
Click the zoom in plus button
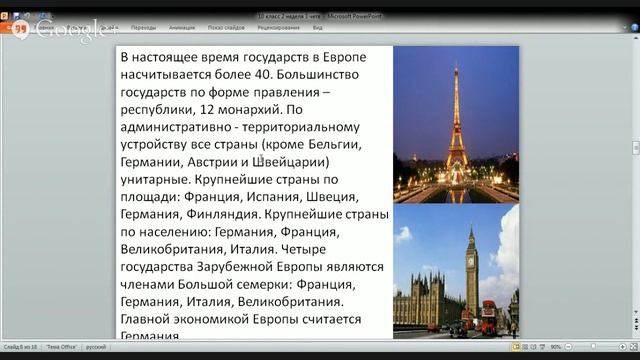(622, 347)
